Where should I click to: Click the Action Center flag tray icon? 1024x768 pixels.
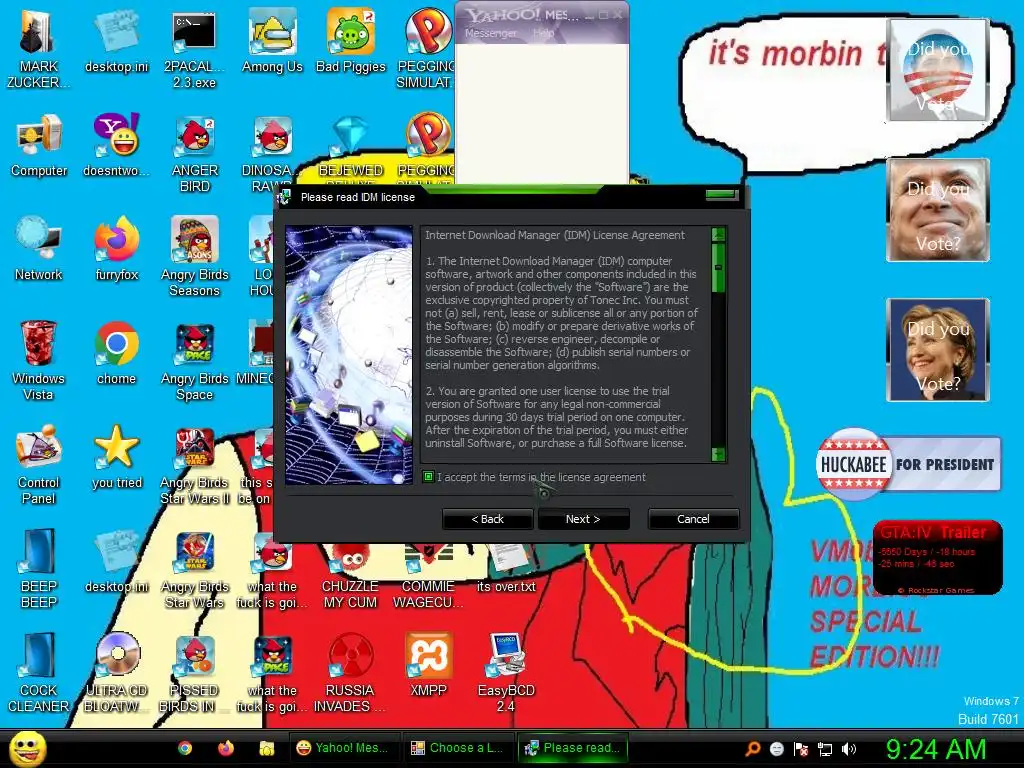point(801,749)
